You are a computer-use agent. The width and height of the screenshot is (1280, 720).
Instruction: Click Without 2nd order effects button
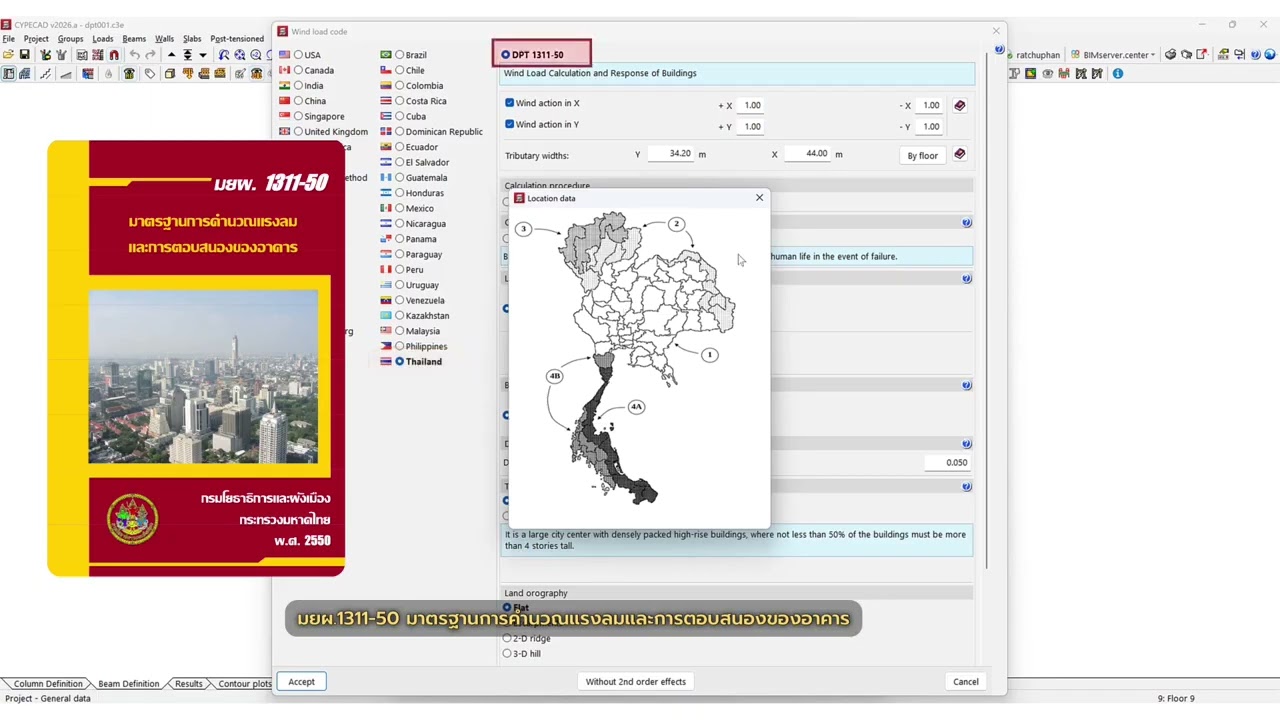coord(636,682)
